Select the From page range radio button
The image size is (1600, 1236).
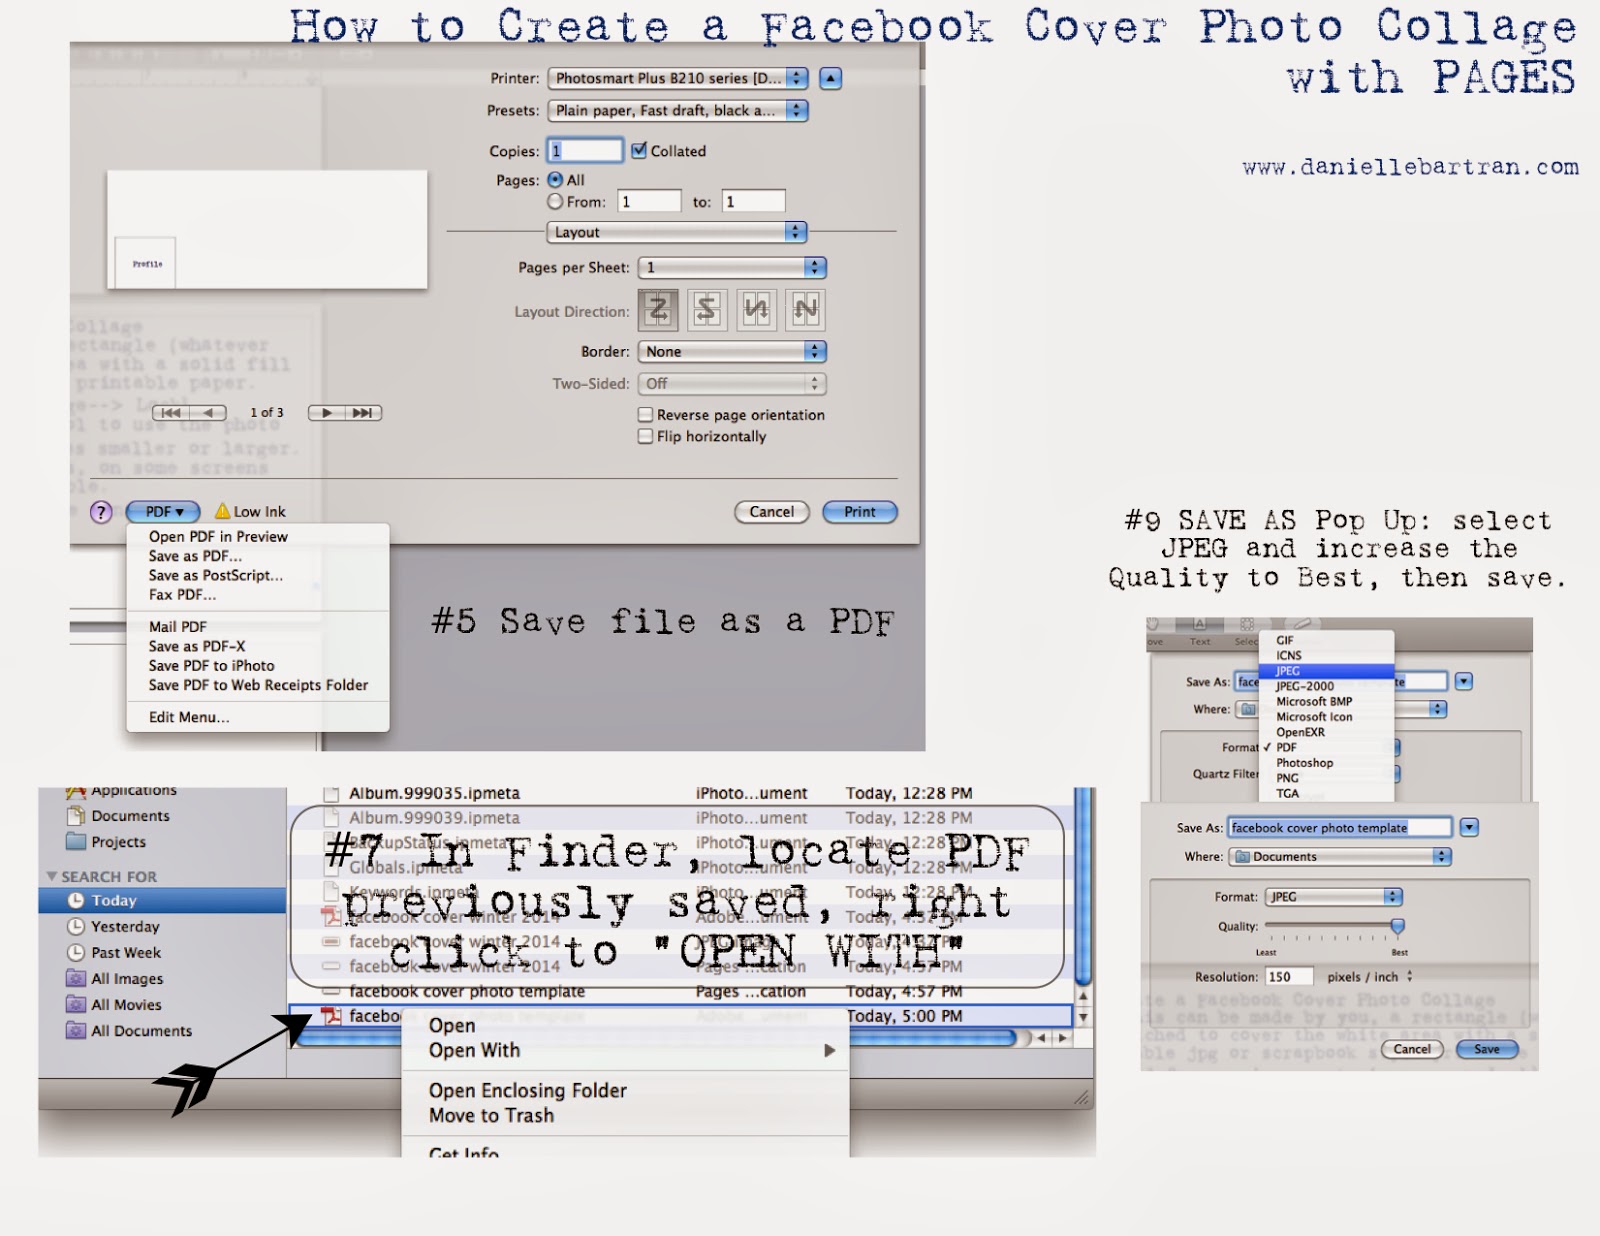(x=555, y=201)
